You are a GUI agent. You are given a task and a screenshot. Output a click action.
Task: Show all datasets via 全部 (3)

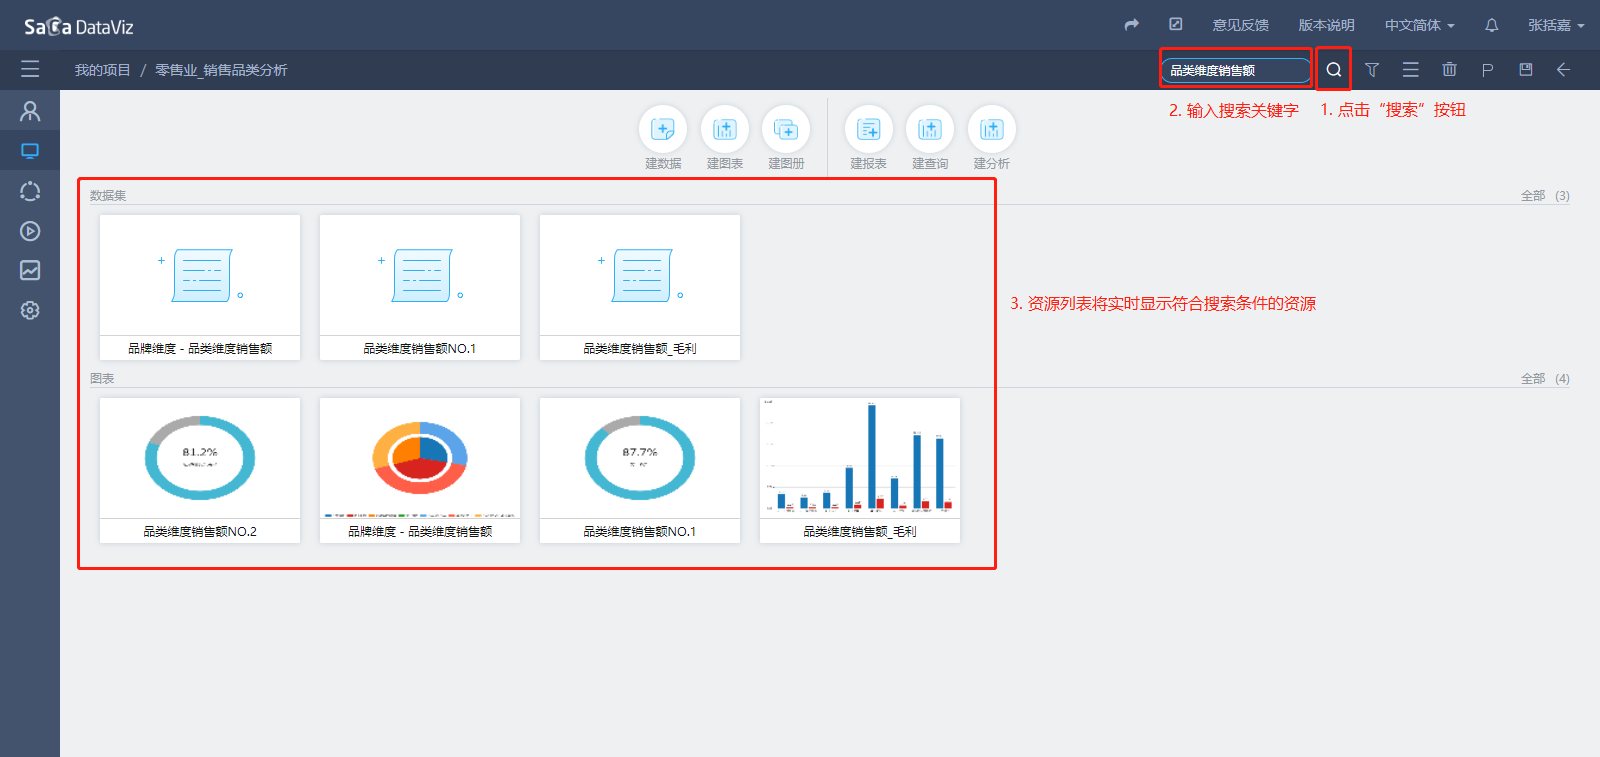click(1545, 196)
